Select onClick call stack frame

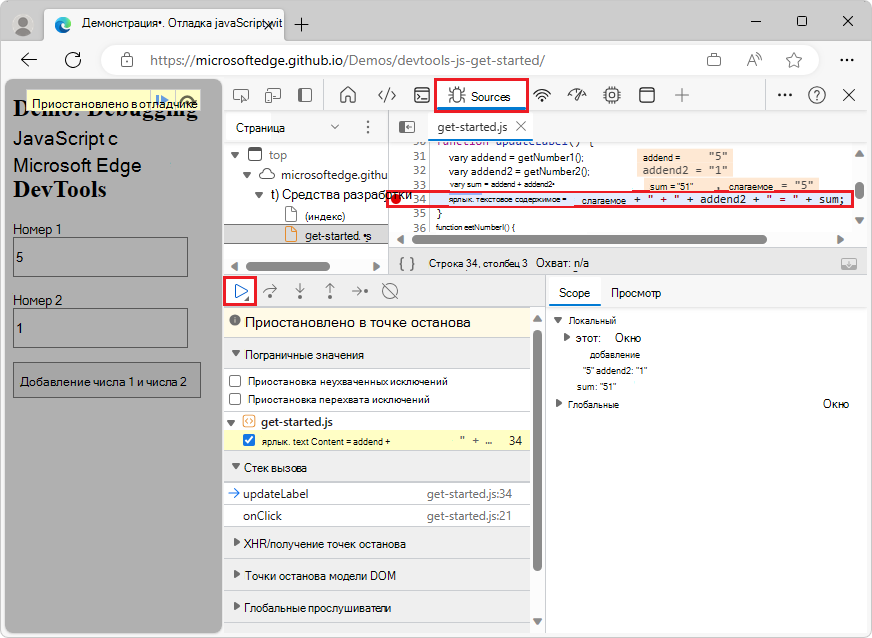[377, 516]
